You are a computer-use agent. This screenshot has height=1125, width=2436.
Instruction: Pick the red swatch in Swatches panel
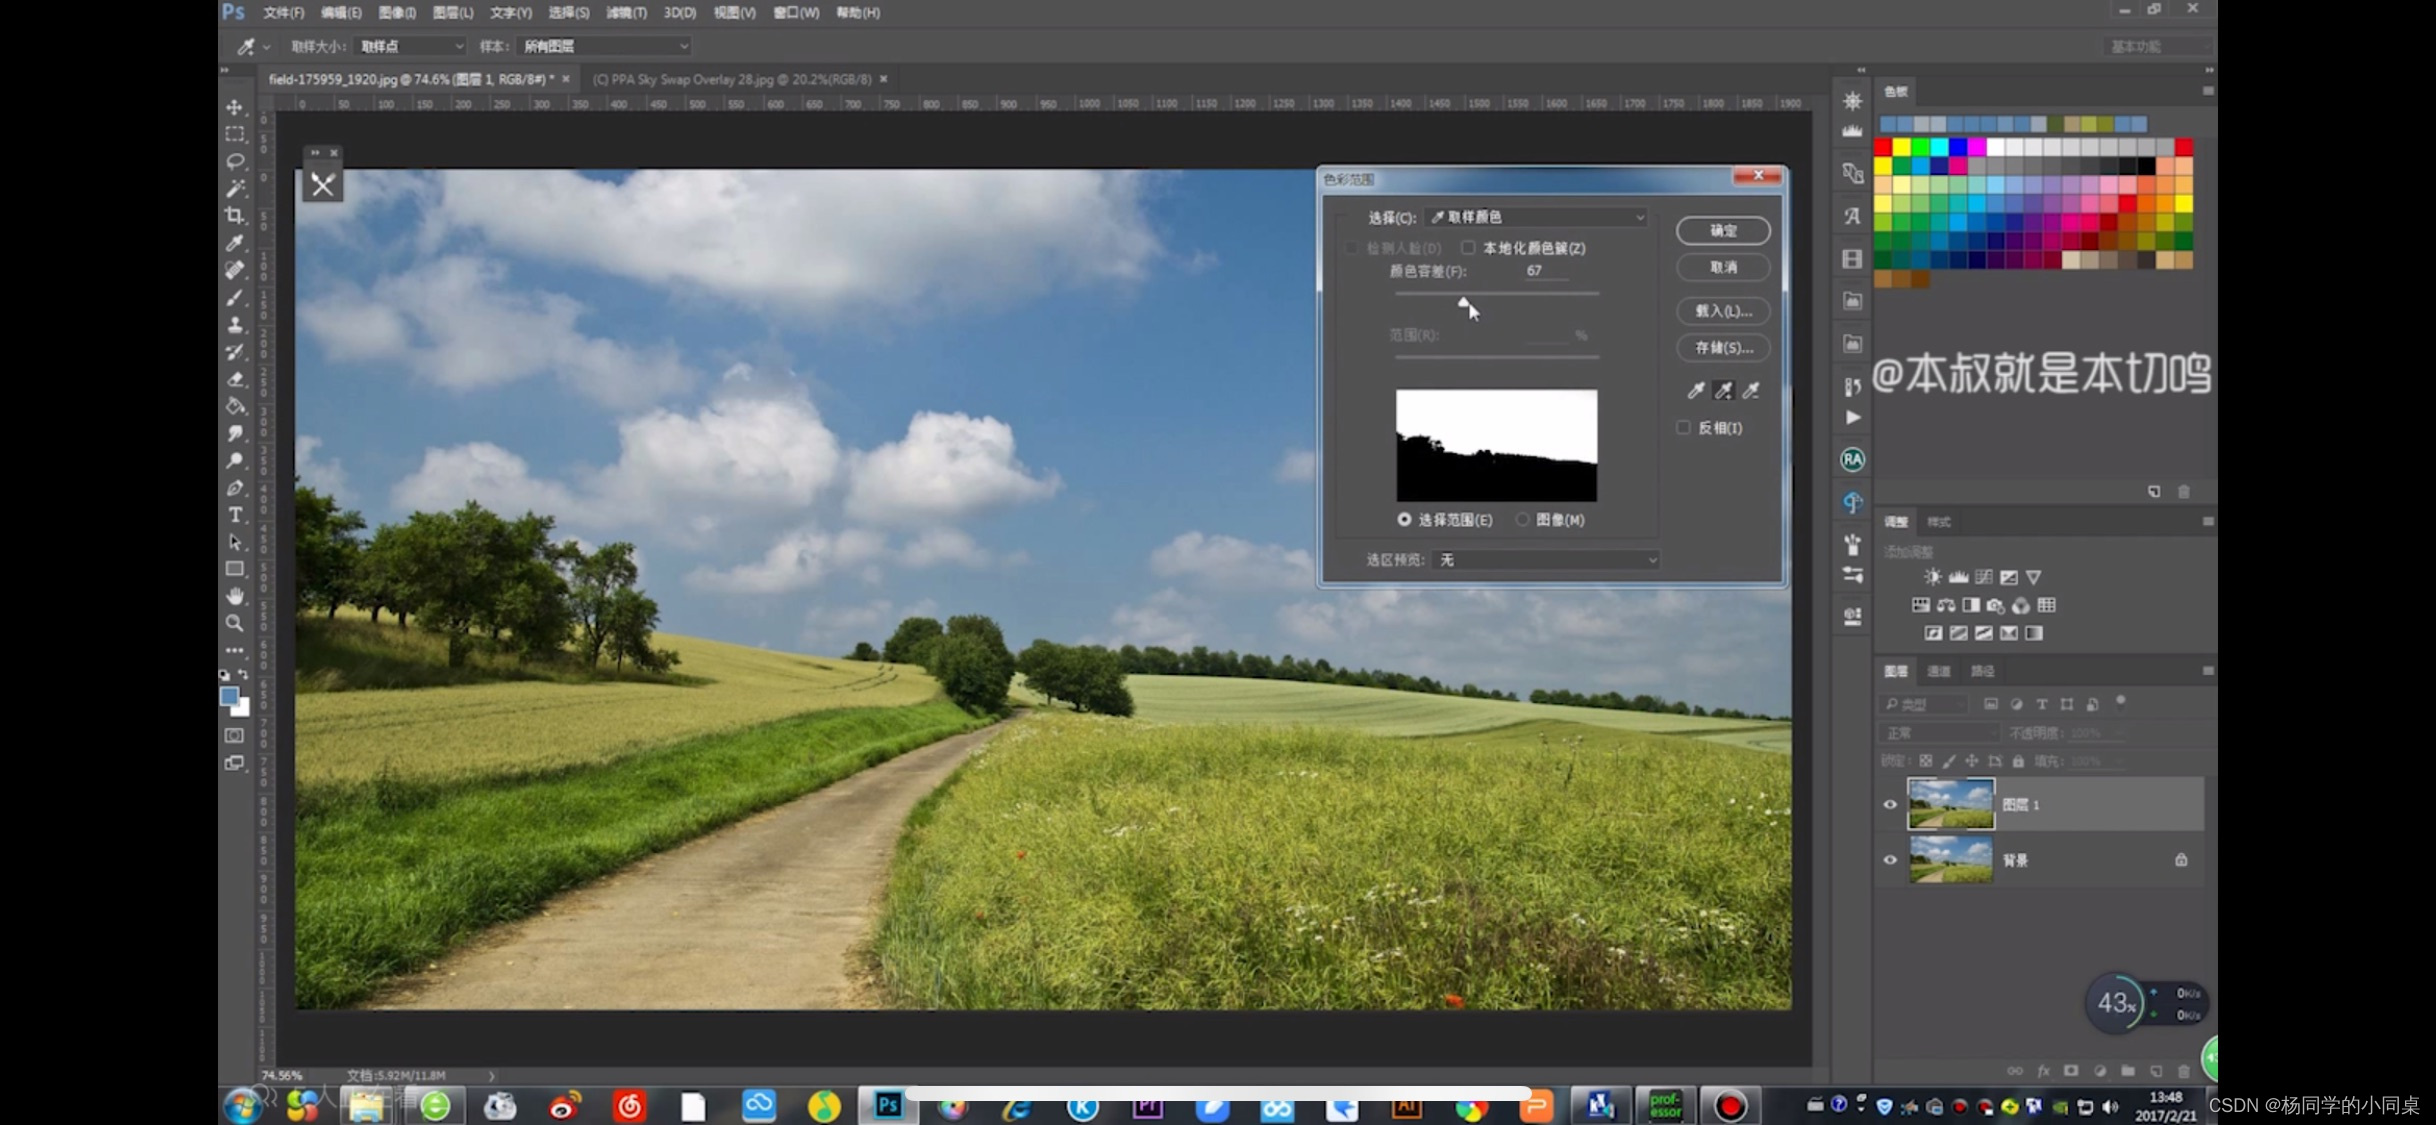tap(1883, 148)
